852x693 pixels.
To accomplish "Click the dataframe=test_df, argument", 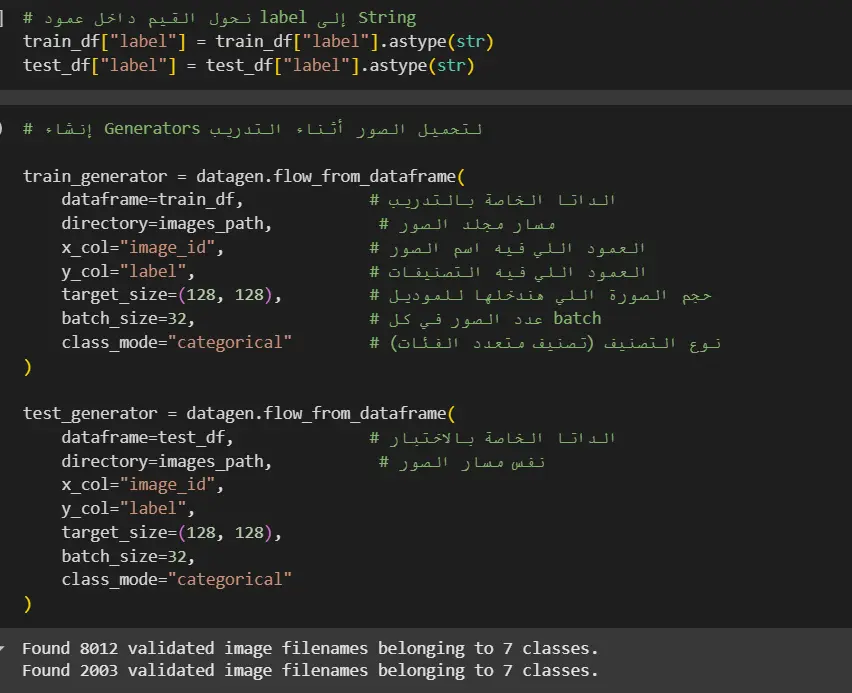I will pos(147,437).
